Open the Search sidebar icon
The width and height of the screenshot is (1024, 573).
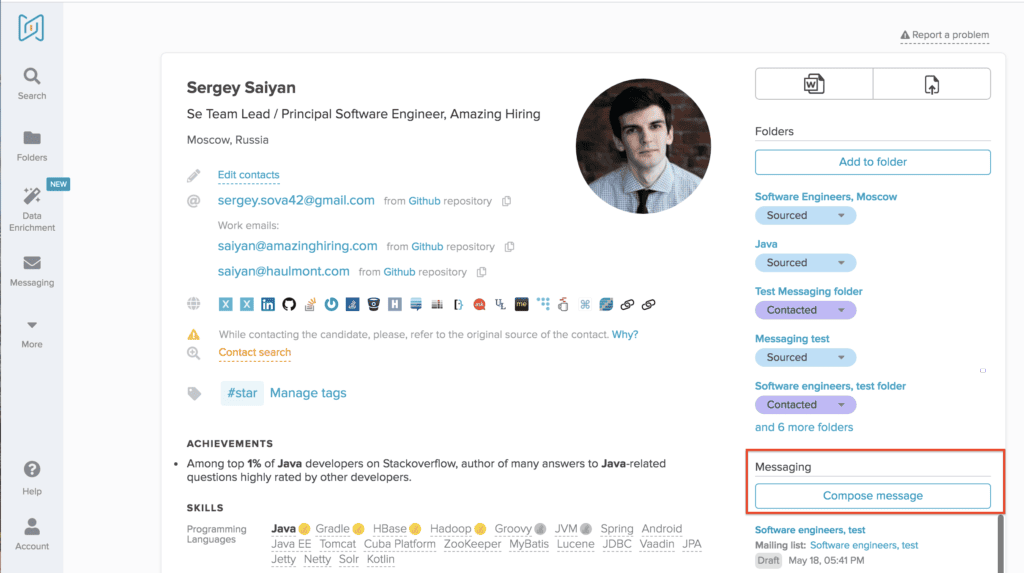coord(31,84)
